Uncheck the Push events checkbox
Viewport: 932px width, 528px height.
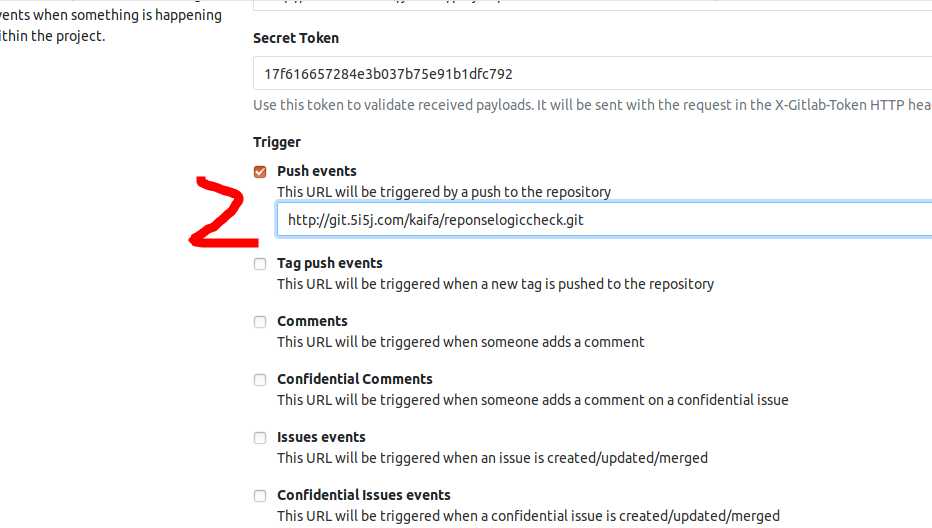[x=260, y=172]
